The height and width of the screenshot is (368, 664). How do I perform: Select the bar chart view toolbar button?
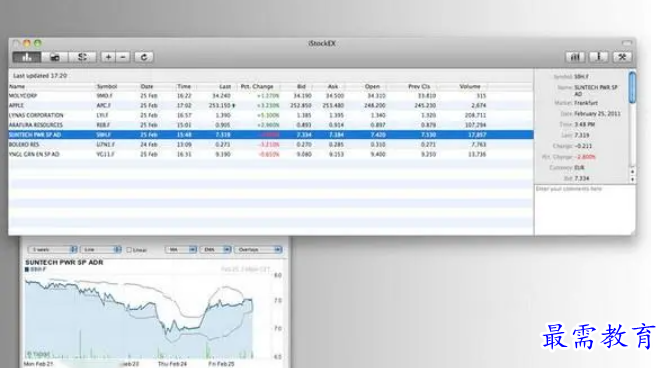tap(27, 57)
